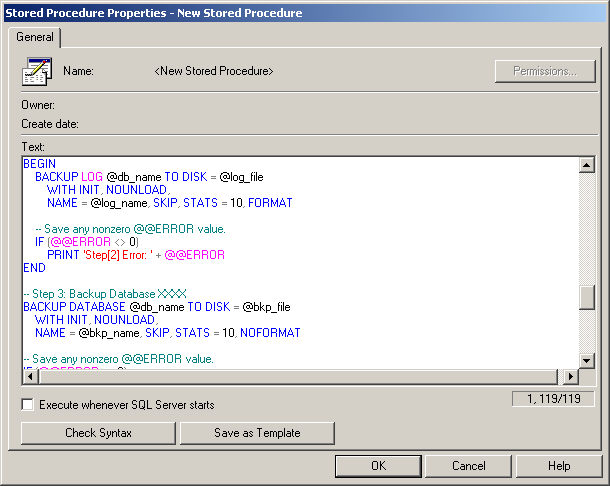Click the Permissions... button
Image resolution: width=610 pixels, height=486 pixels.
[x=545, y=71]
